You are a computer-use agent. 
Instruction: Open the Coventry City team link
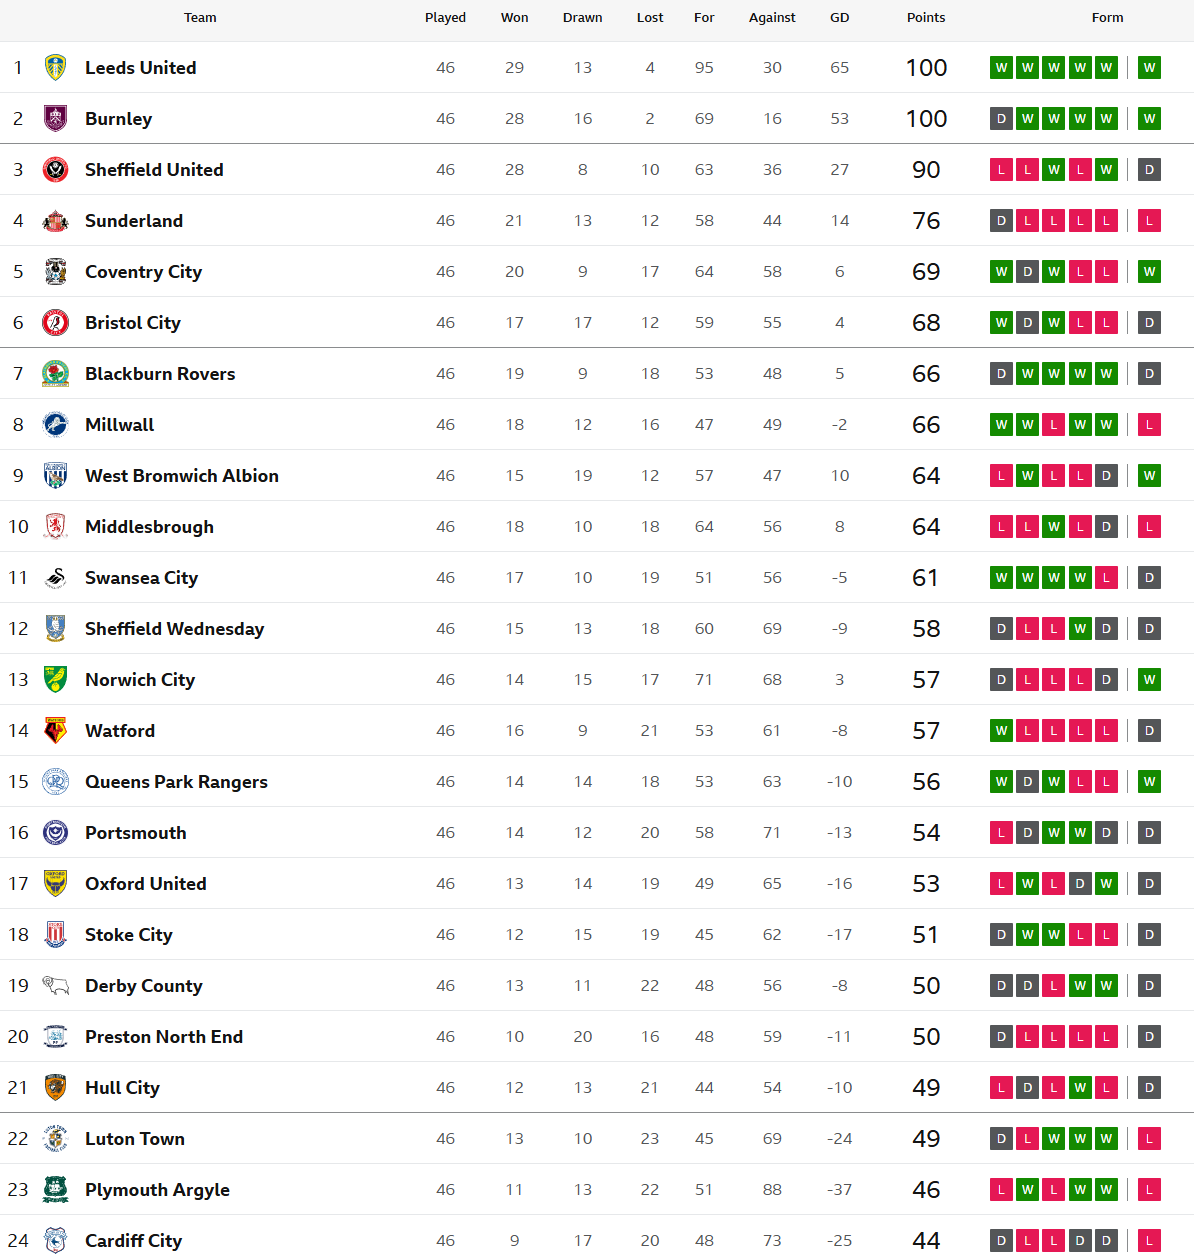[143, 272]
